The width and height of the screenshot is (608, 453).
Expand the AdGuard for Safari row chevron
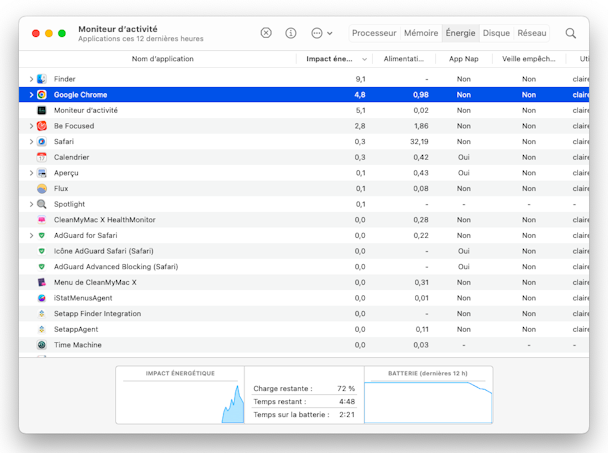[x=31, y=235]
